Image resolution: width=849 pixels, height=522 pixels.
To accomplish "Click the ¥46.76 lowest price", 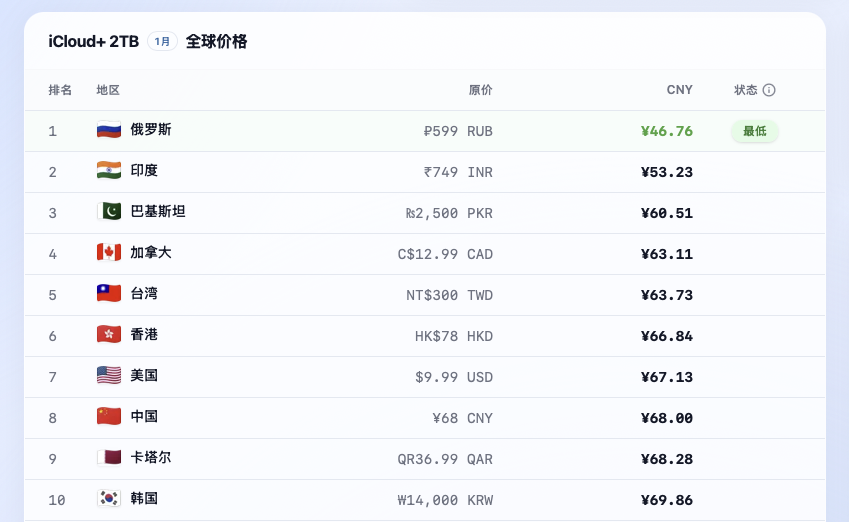I will click(x=667, y=131).
